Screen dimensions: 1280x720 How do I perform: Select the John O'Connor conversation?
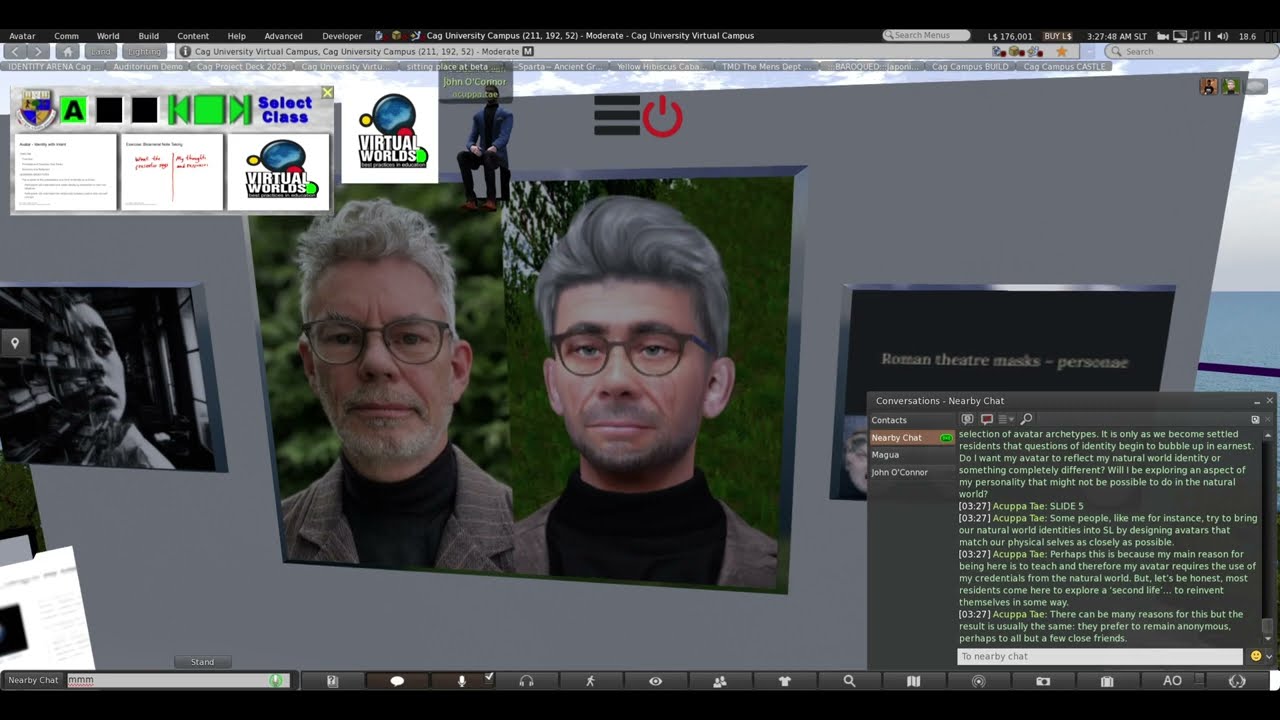pos(911,472)
